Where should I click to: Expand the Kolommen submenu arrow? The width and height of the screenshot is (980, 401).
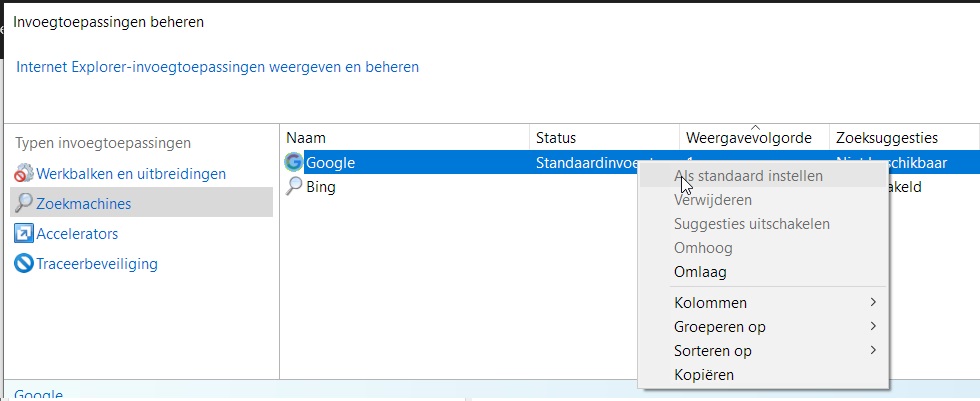873,302
